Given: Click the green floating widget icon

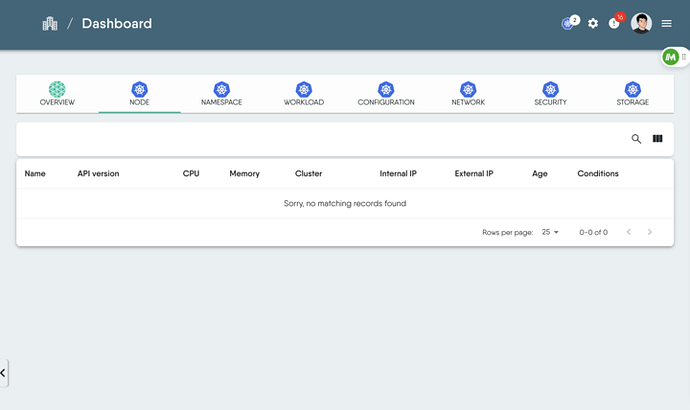Looking at the screenshot, I should [x=671, y=57].
